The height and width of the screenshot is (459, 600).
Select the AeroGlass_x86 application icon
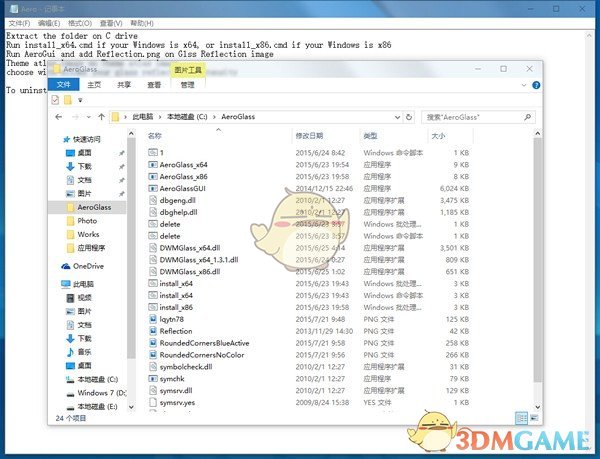click(x=153, y=177)
